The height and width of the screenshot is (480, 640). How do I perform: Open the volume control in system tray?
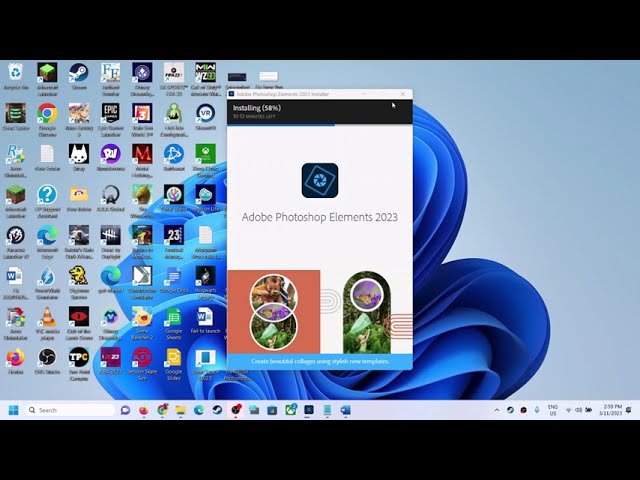[578, 410]
